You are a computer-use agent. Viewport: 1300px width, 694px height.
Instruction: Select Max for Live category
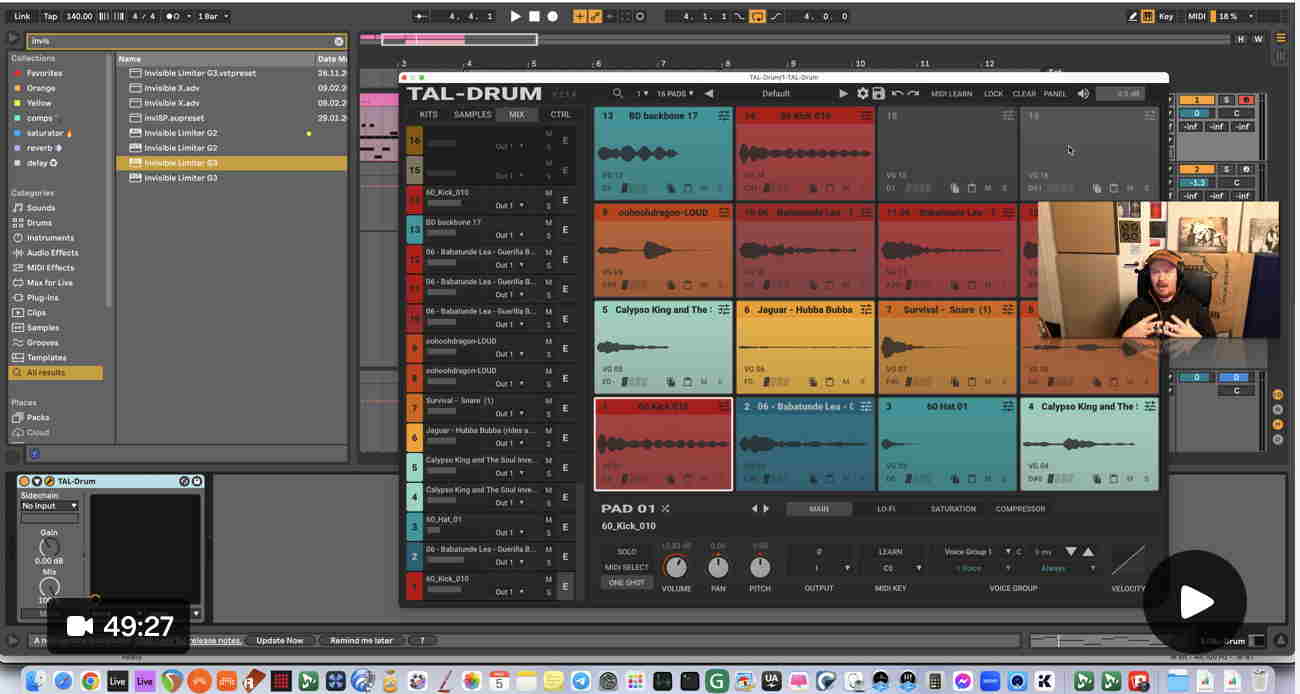pyautogui.click(x=50, y=283)
